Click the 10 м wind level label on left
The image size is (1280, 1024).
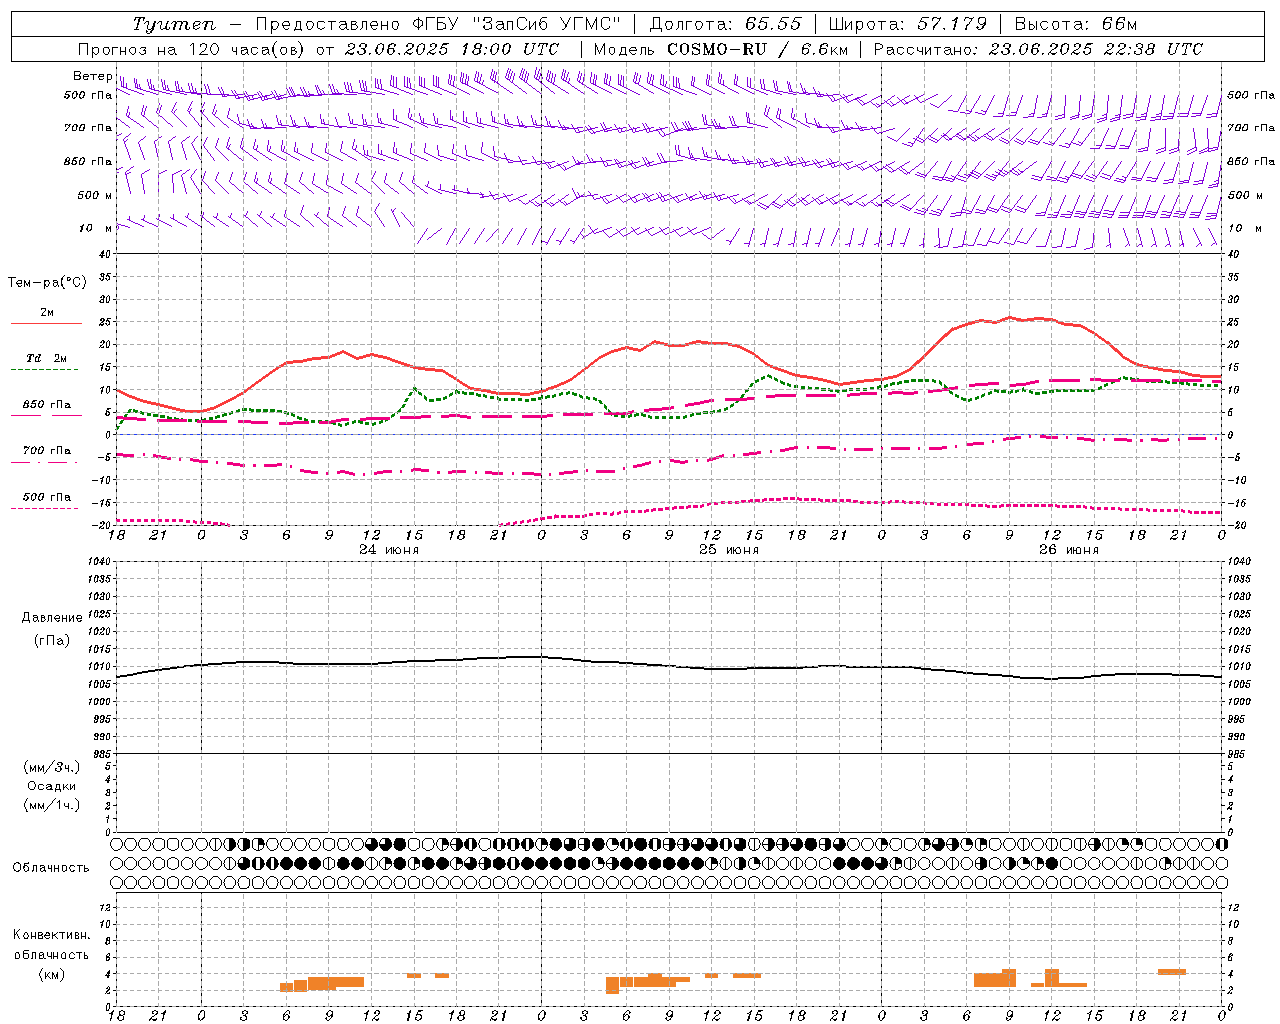click(97, 228)
